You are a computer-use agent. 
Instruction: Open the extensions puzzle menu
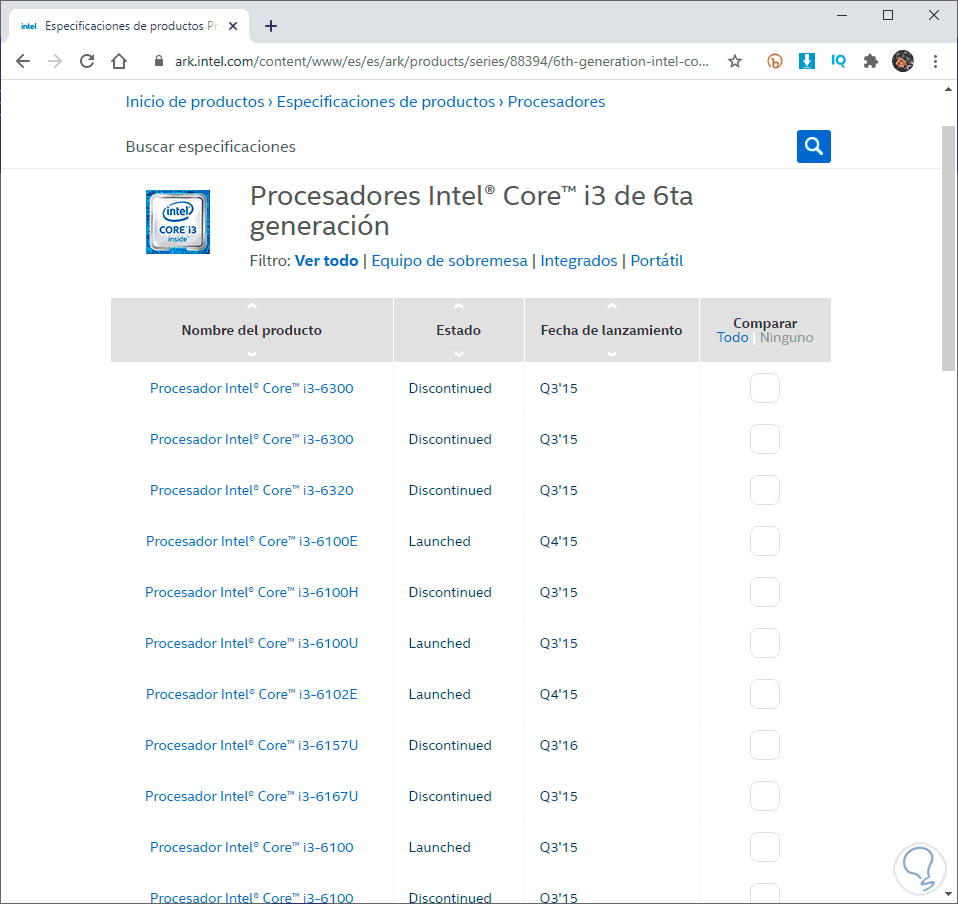870,61
